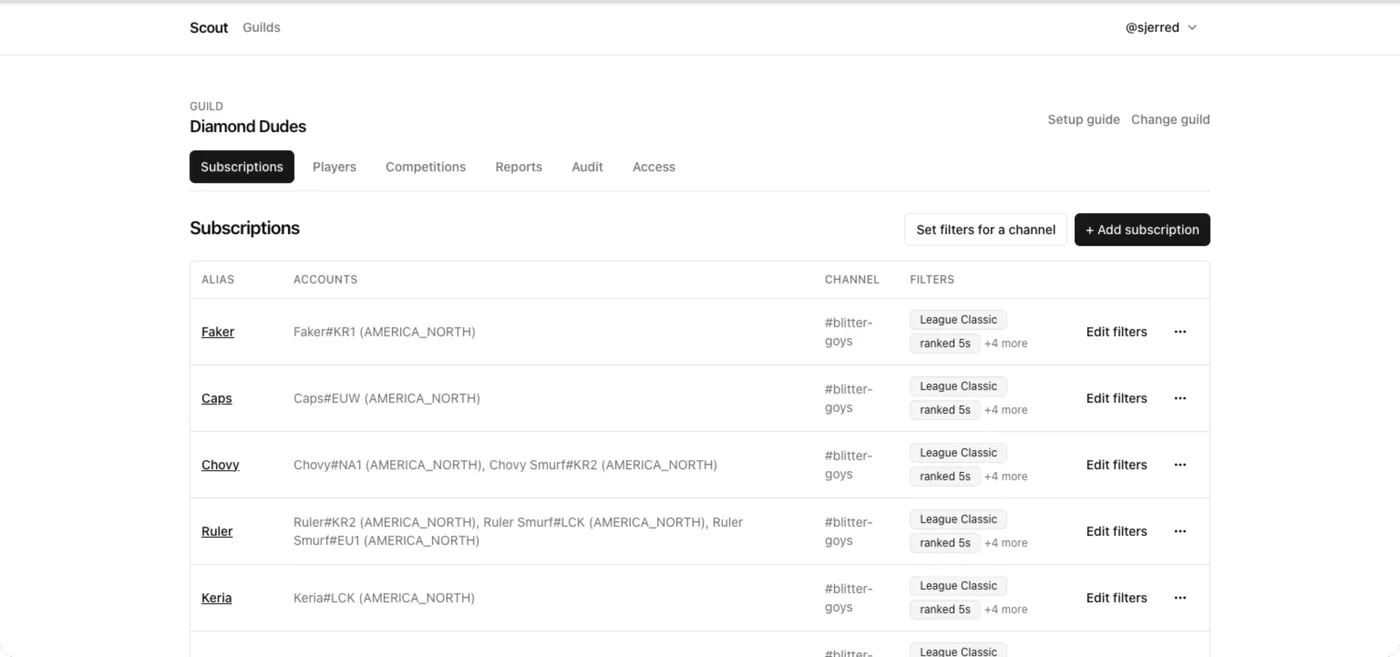Open the Reports tab
1400x657 pixels.
pos(519,167)
